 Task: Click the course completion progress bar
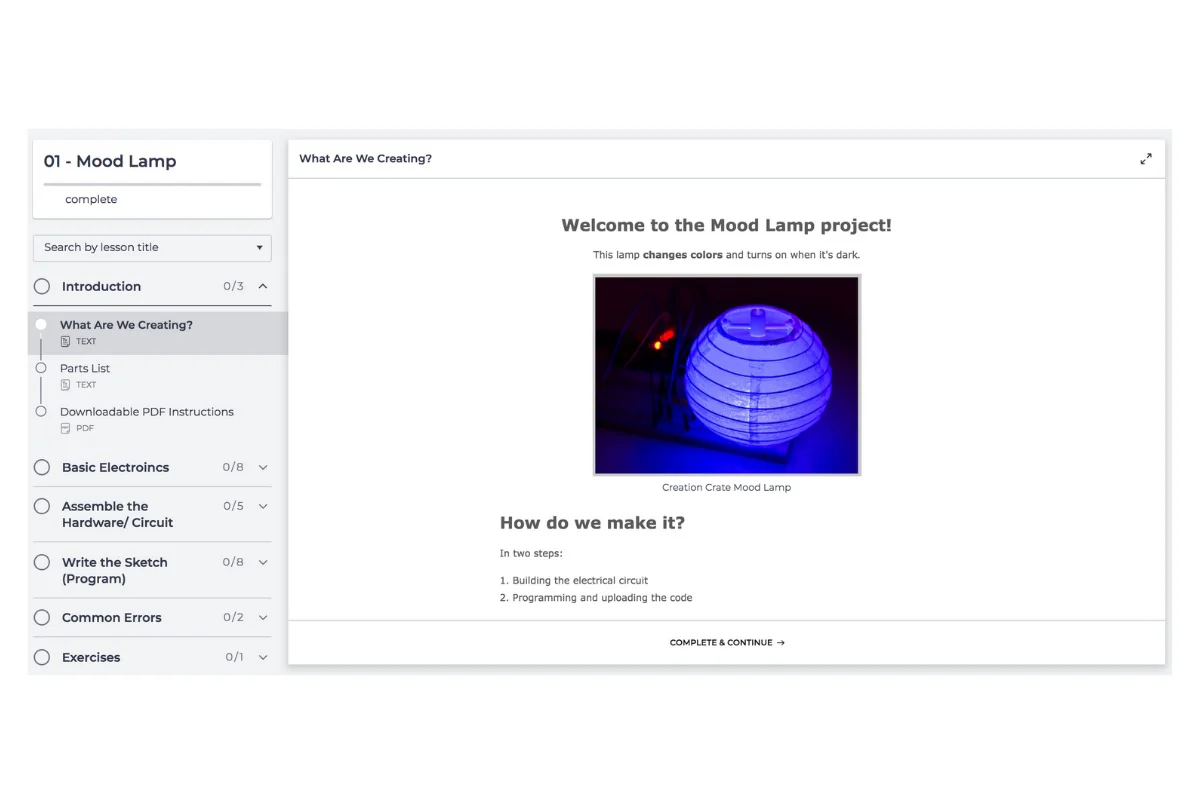(152, 184)
